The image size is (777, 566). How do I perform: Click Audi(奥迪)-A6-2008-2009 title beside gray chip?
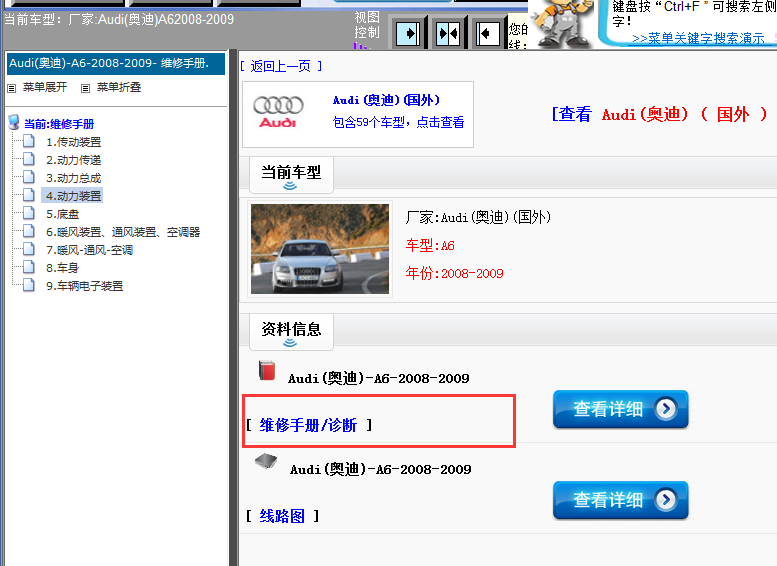tap(381, 469)
